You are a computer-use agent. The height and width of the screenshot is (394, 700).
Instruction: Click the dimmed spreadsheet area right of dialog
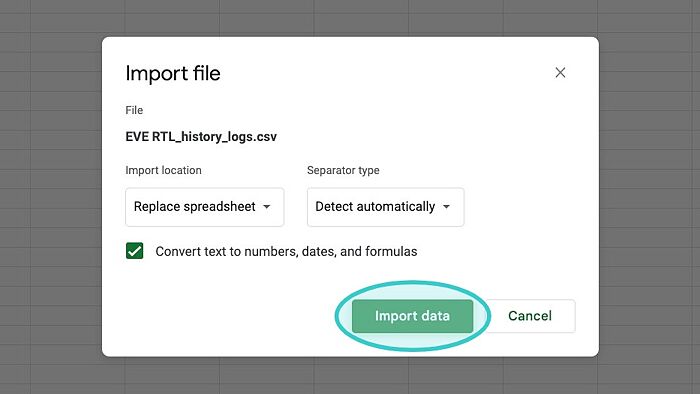coord(650,196)
